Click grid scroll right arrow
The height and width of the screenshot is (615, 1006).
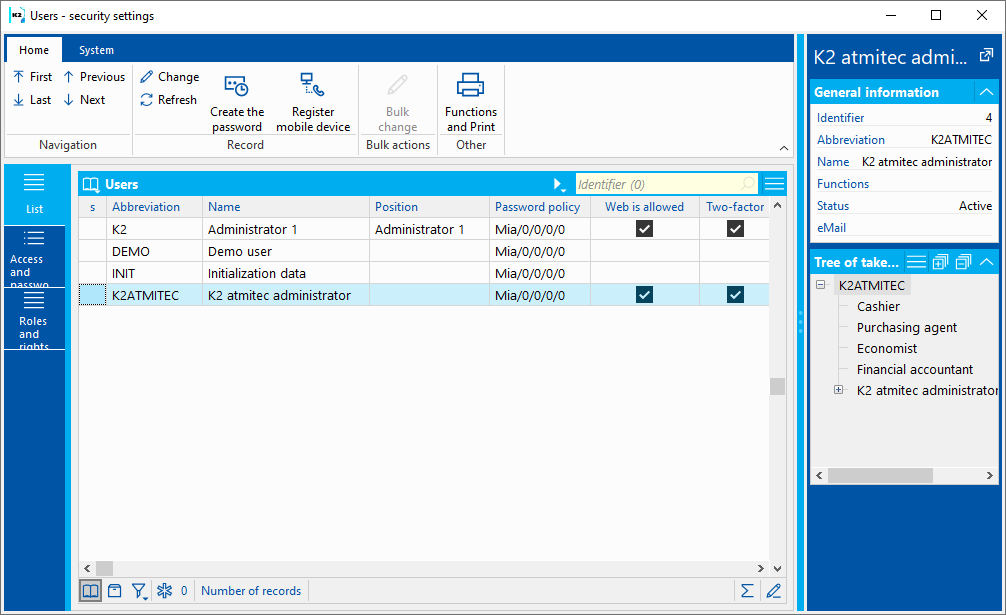pos(761,568)
